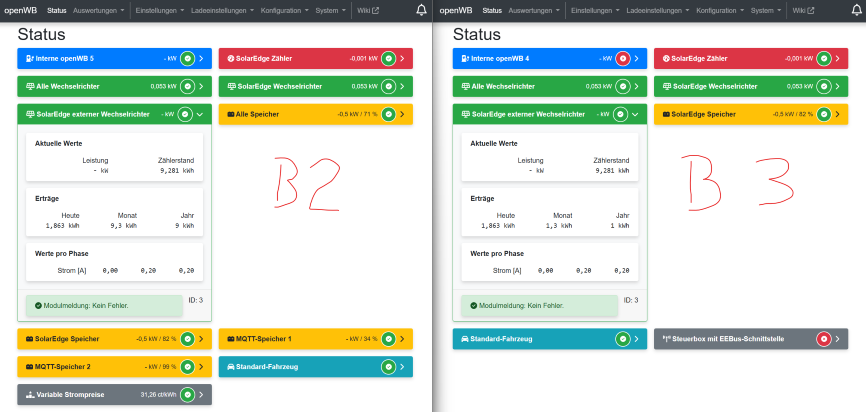Expand MQTT-Speicher 1 card chevron
The height and width of the screenshot is (412, 866).
click(x=402, y=339)
